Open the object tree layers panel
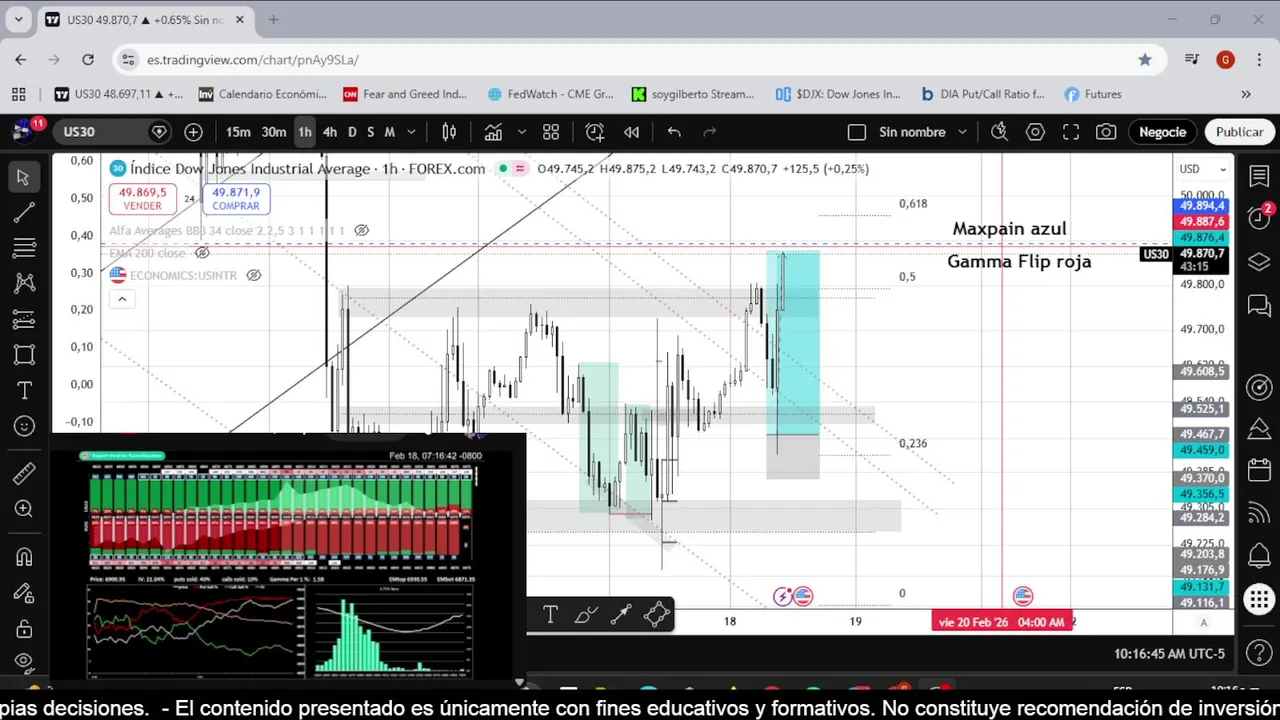Image resolution: width=1280 pixels, height=720 pixels. [1259, 262]
